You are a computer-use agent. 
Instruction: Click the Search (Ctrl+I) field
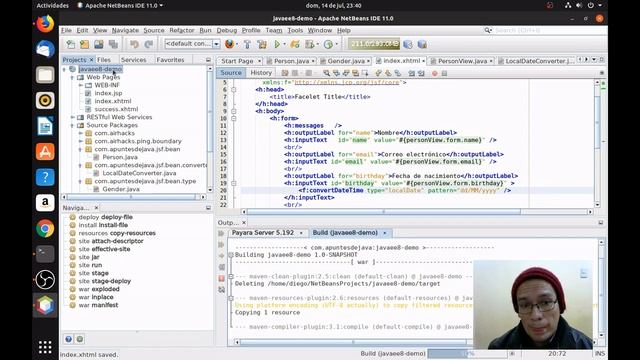547,30
